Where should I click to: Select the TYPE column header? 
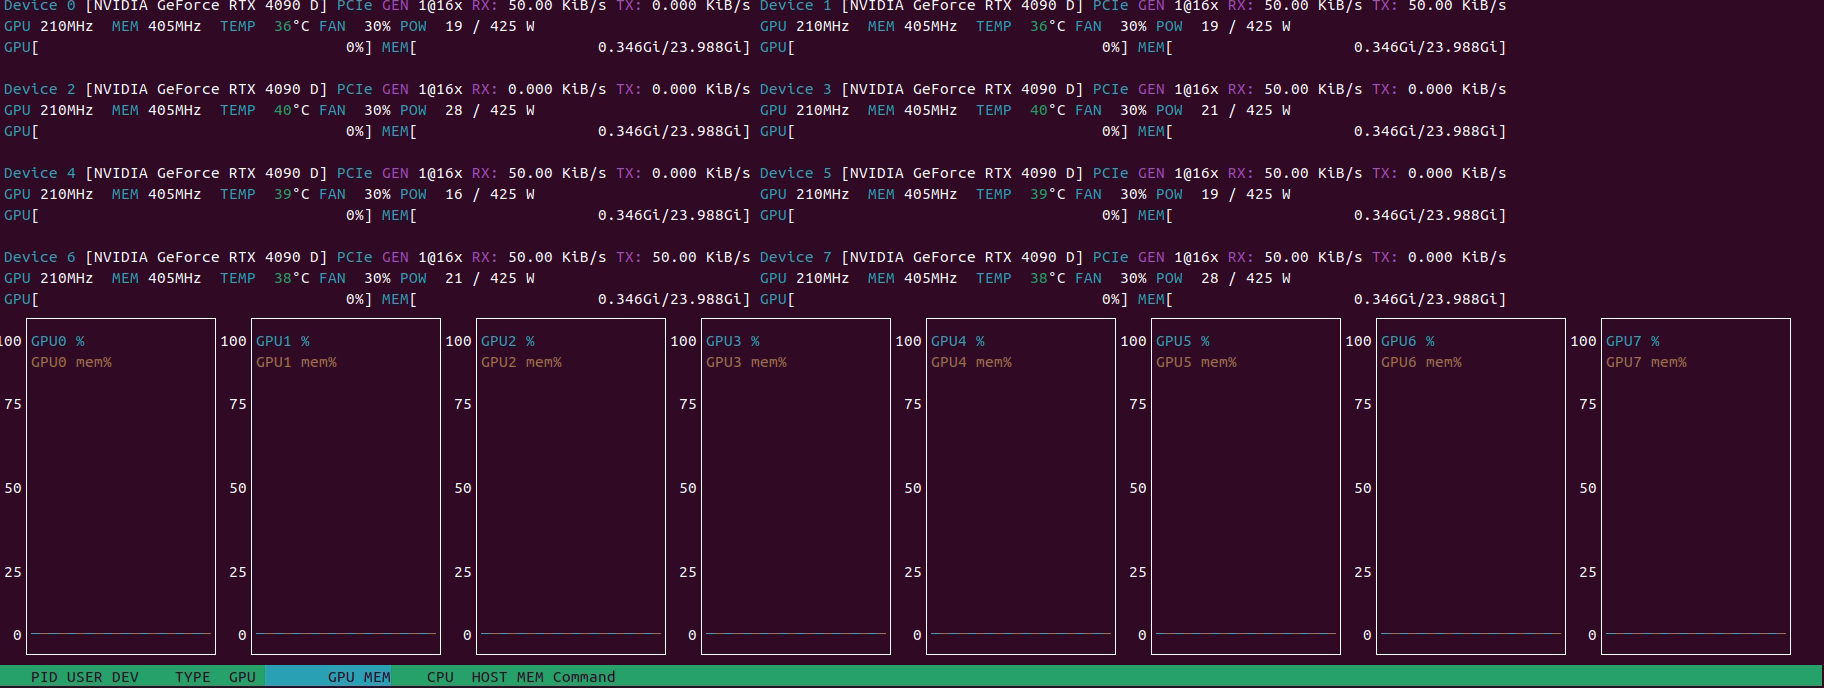click(x=193, y=677)
